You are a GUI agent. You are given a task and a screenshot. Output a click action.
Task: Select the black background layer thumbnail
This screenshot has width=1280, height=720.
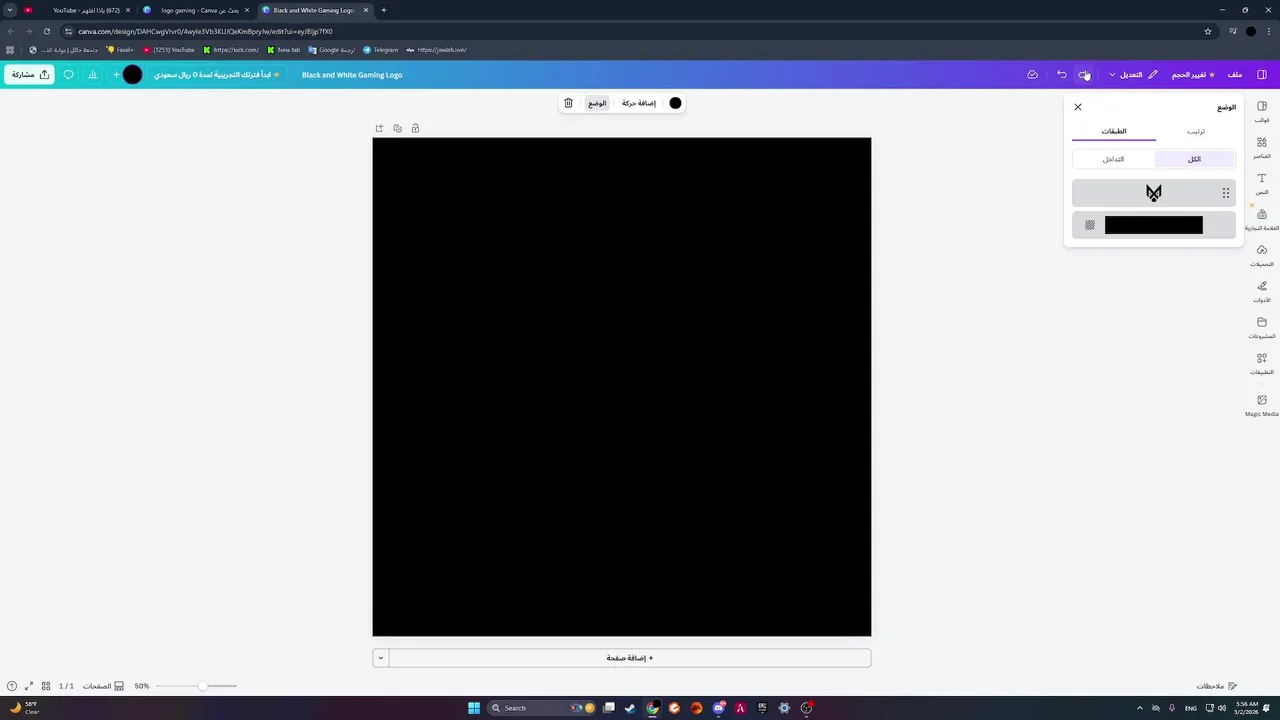click(1154, 225)
